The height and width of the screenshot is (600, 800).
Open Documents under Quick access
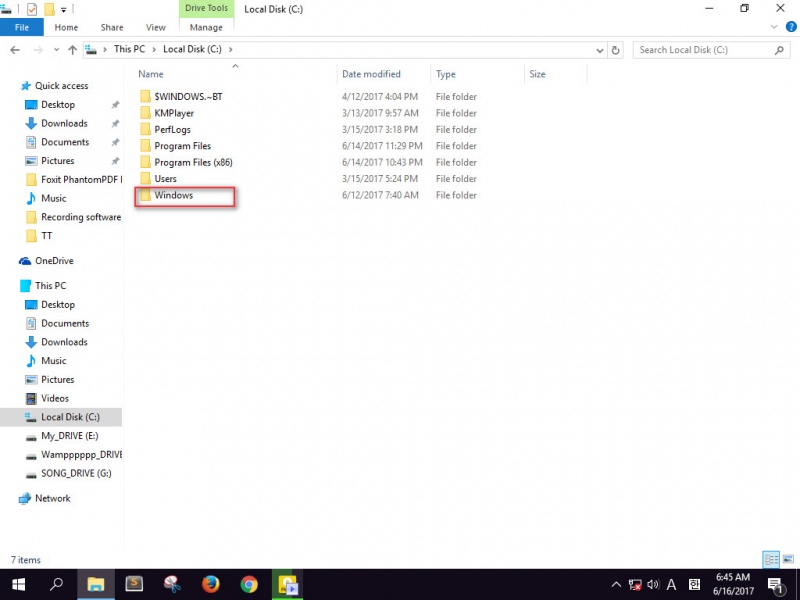coord(65,142)
